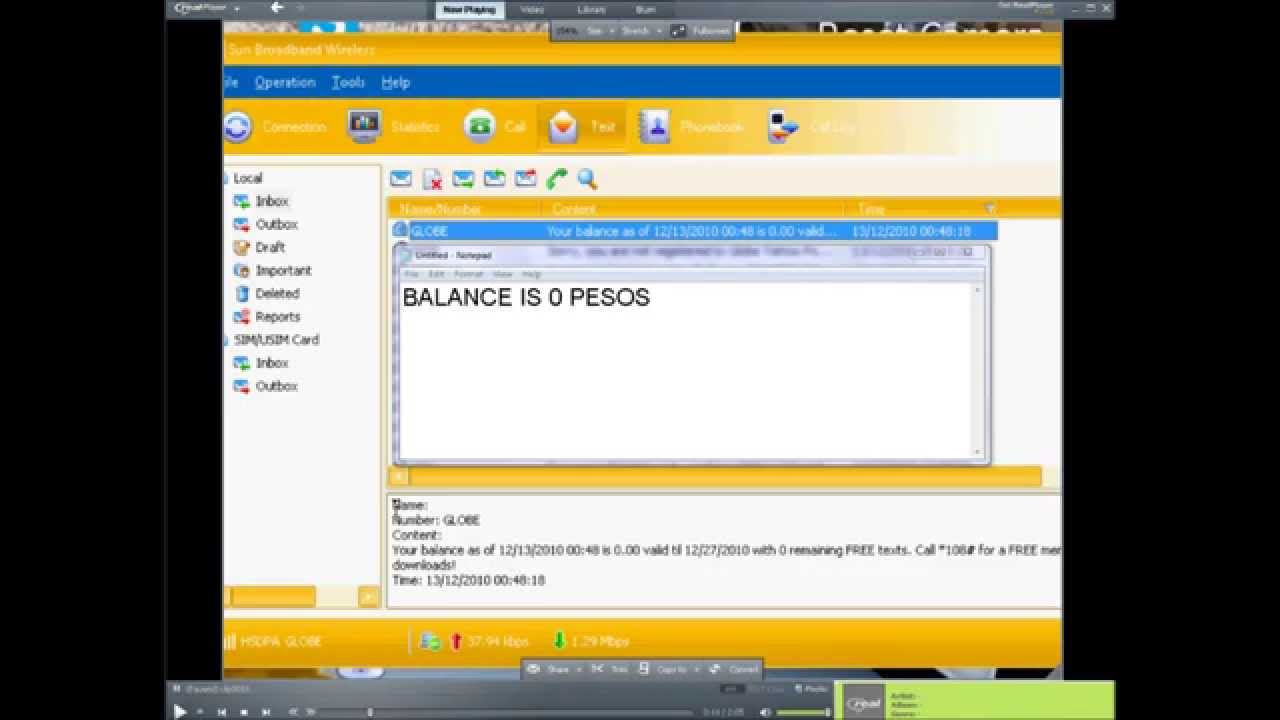Select Outbox under SIM/USIM Card
The width and height of the screenshot is (1280, 720).
click(x=276, y=386)
